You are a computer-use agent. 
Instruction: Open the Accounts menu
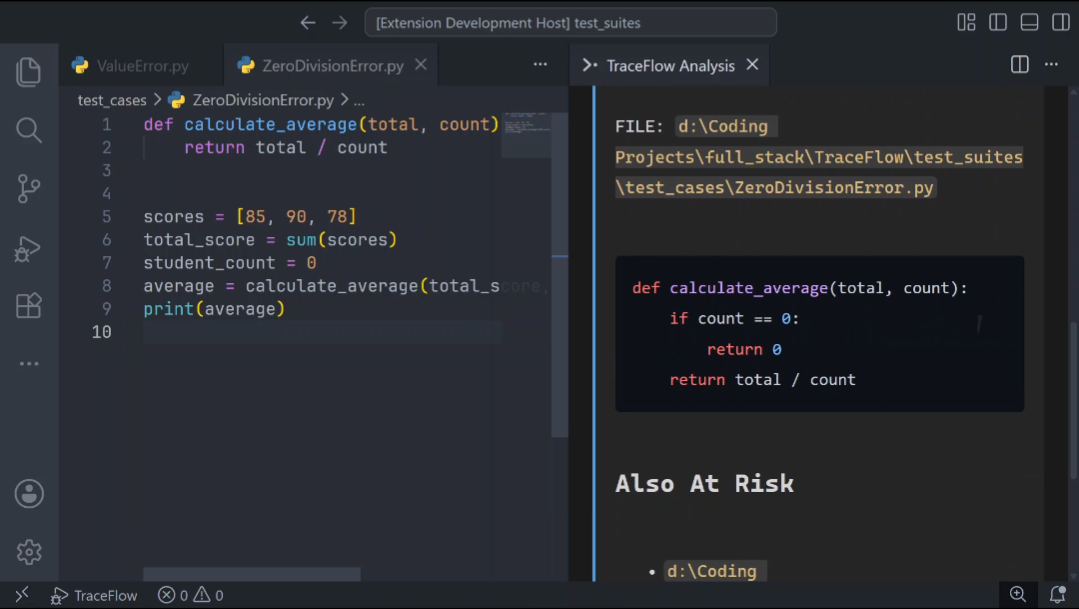tap(29, 493)
